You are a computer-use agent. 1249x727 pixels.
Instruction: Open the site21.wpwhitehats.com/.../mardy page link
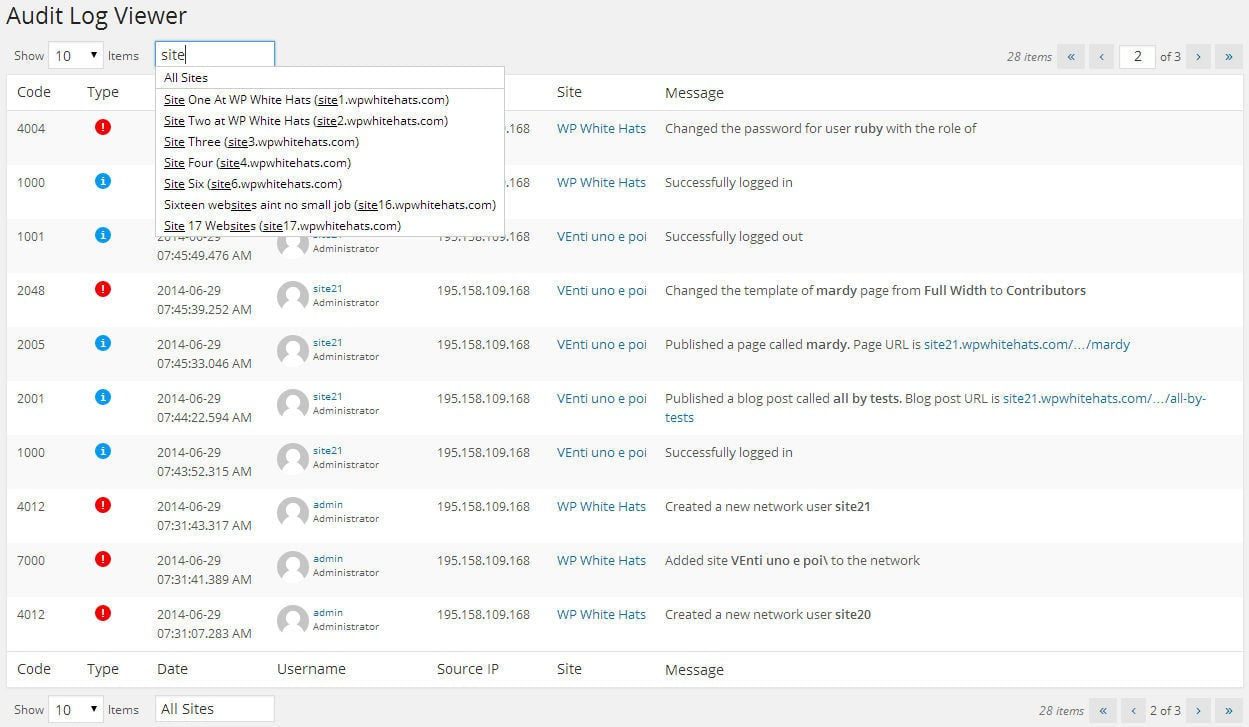(x=1026, y=344)
